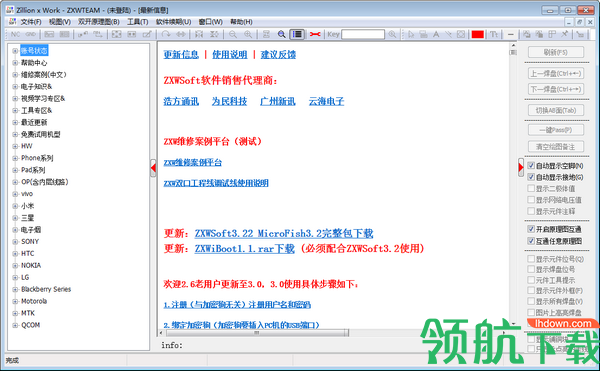Open the 建议反馈 link
This screenshot has width=600, height=371.
[x=278, y=55]
